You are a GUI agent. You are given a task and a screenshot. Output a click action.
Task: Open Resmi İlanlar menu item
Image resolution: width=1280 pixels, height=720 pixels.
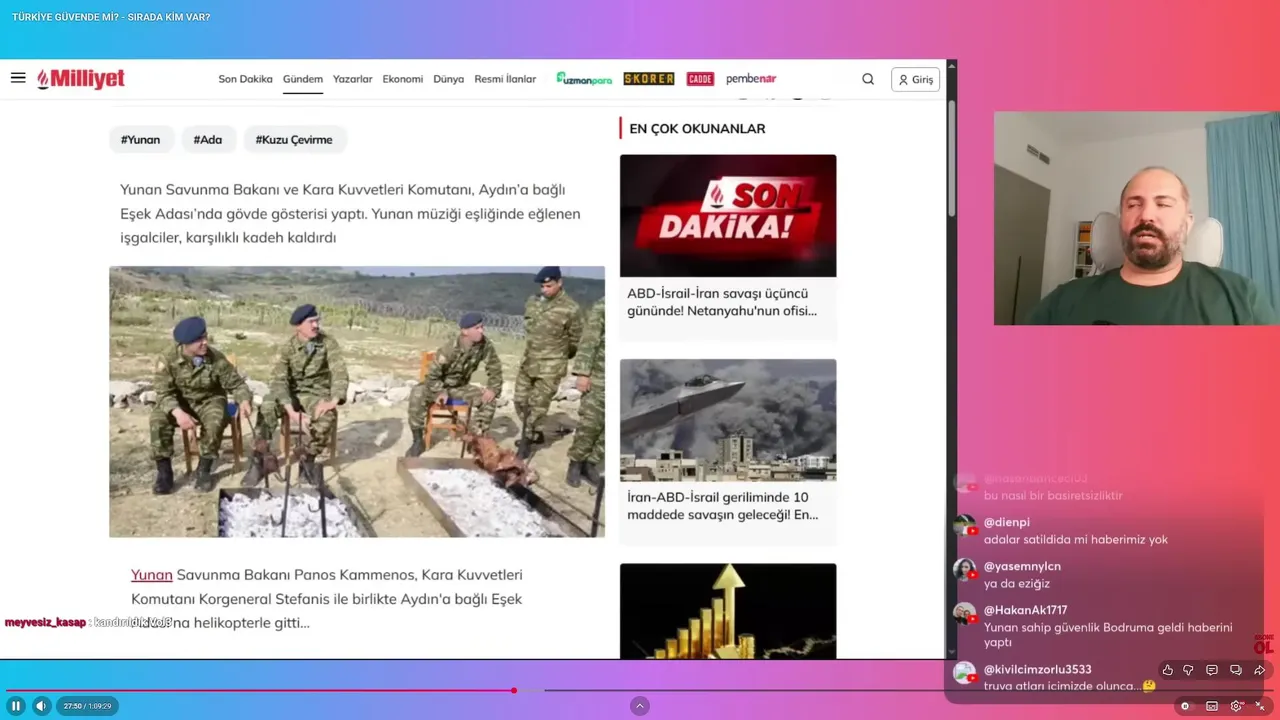click(x=505, y=79)
